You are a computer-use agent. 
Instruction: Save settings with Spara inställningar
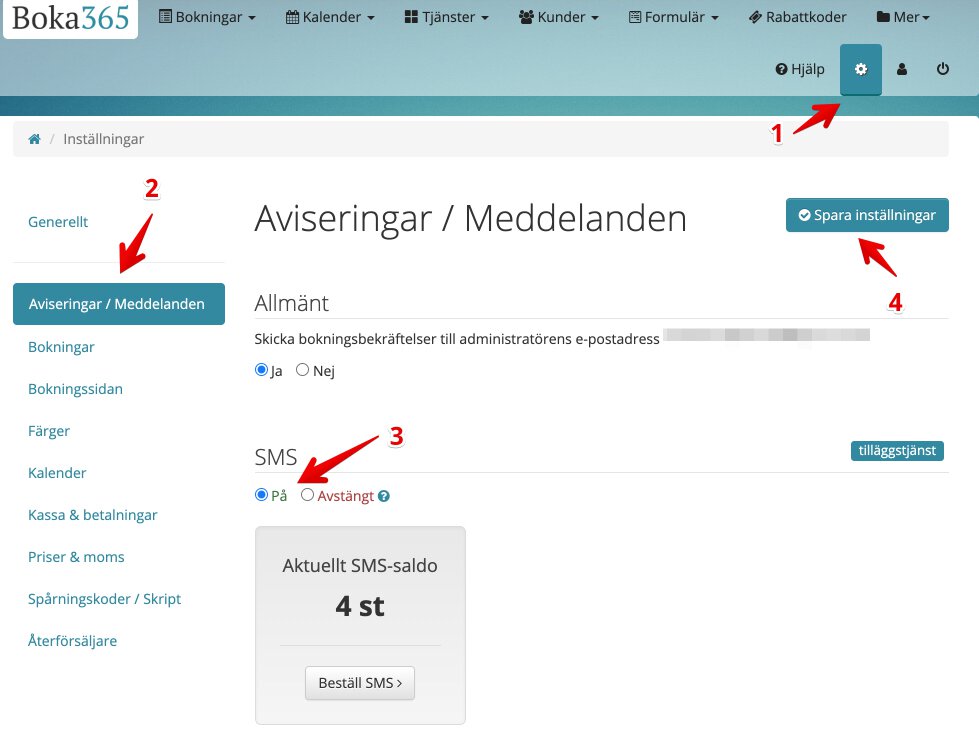click(866, 214)
